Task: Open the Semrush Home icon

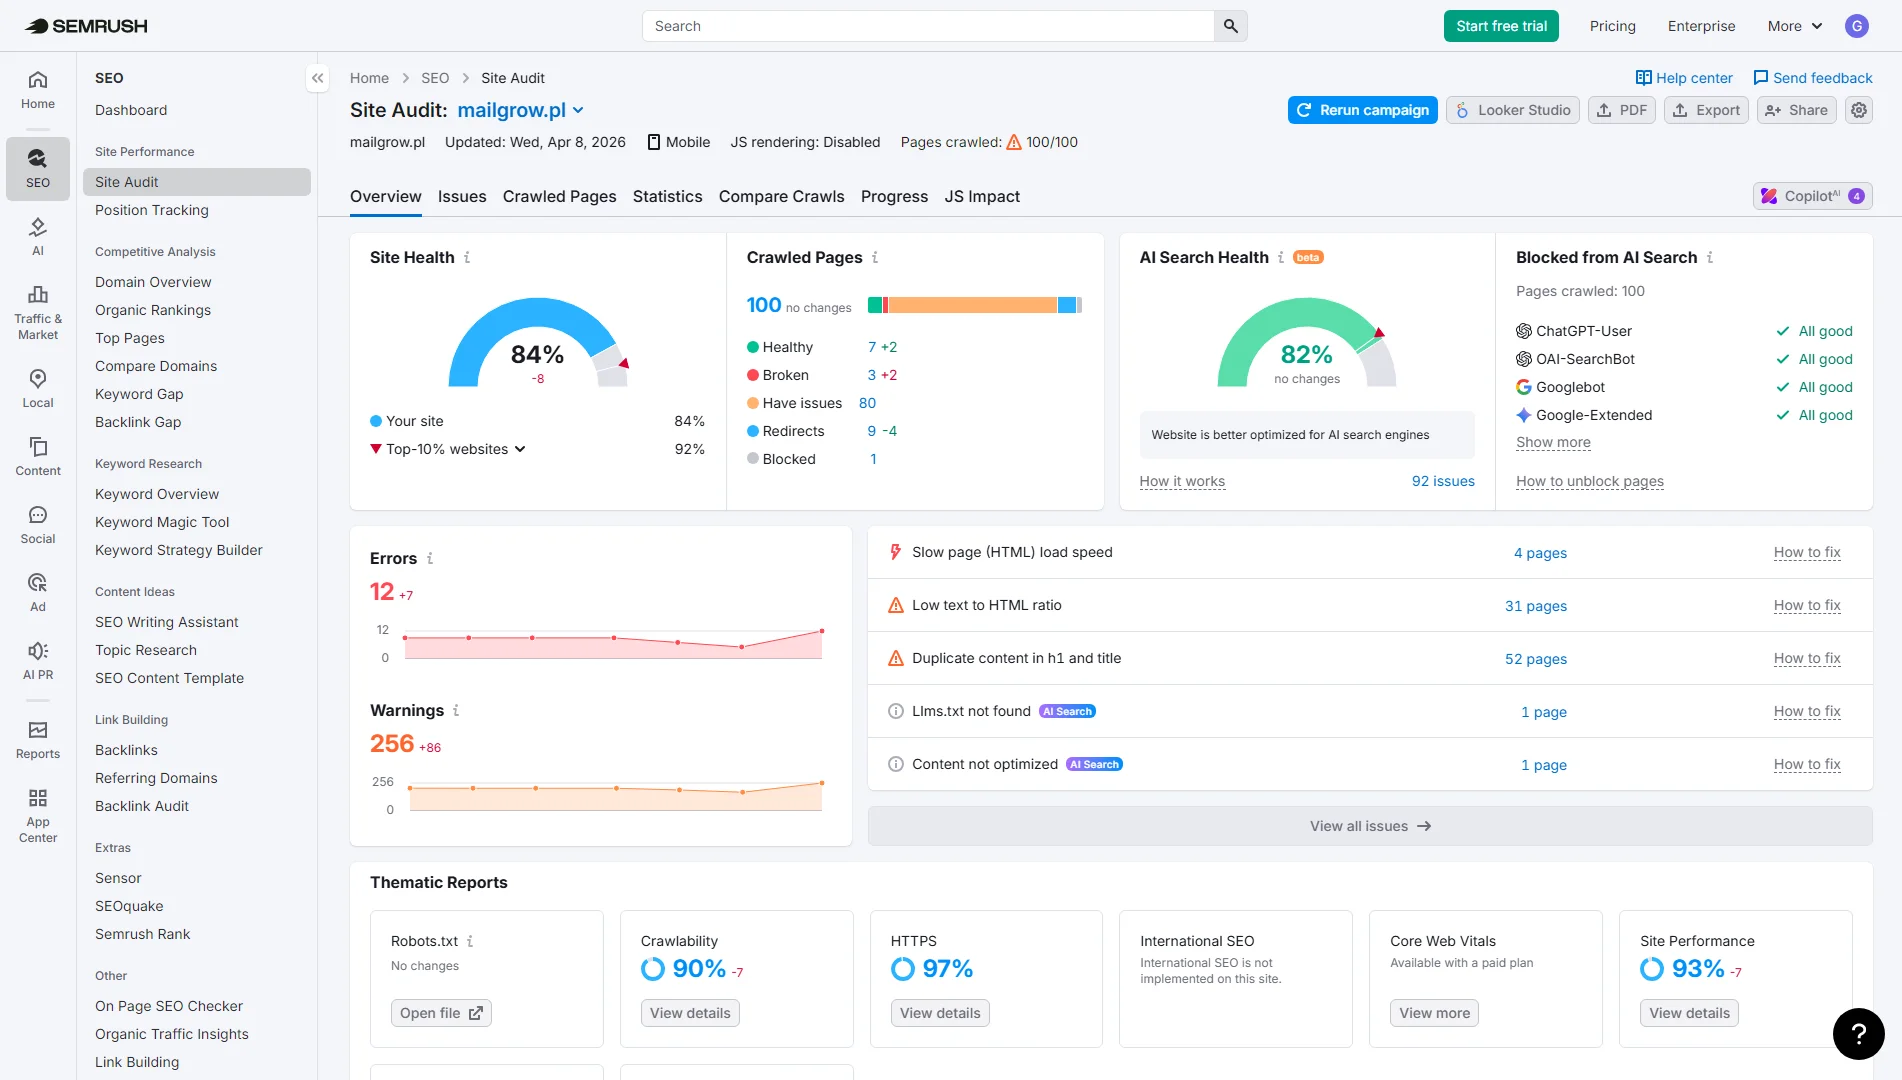Action: 37,90
